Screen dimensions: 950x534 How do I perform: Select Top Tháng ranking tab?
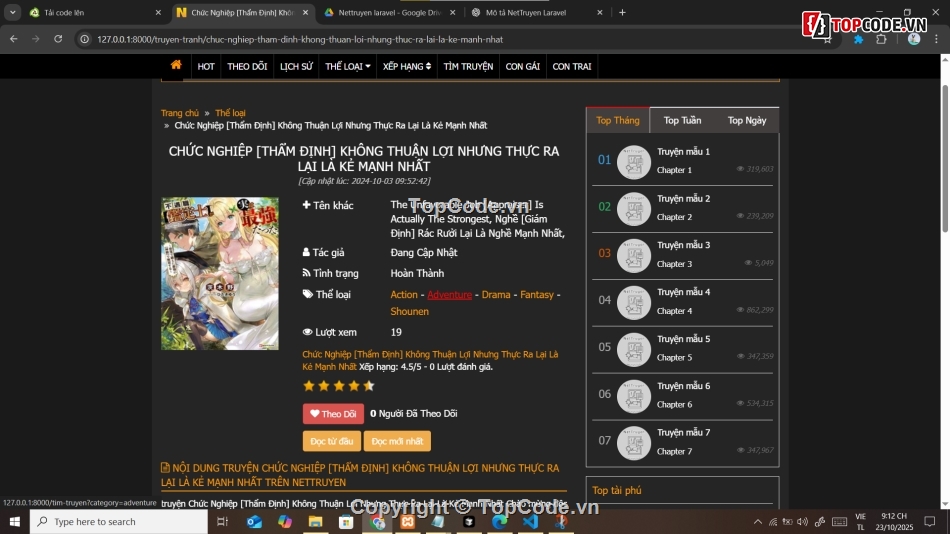coord(618,120)
